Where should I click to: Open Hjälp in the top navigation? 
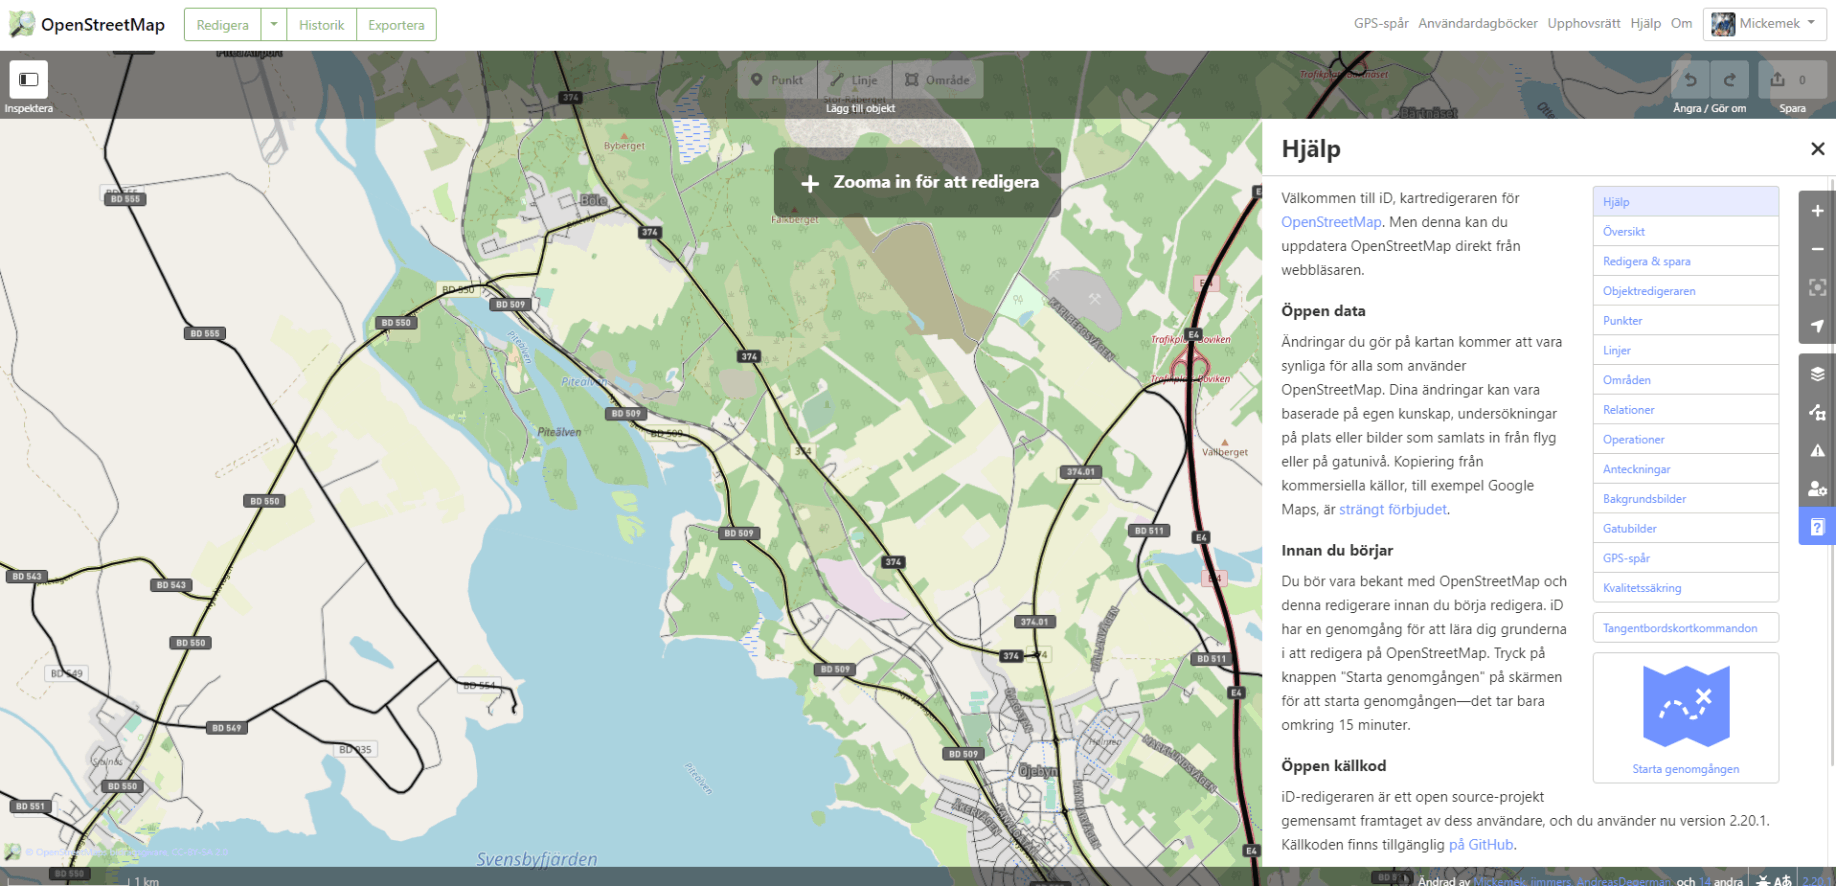click(x=1645, y=23)
